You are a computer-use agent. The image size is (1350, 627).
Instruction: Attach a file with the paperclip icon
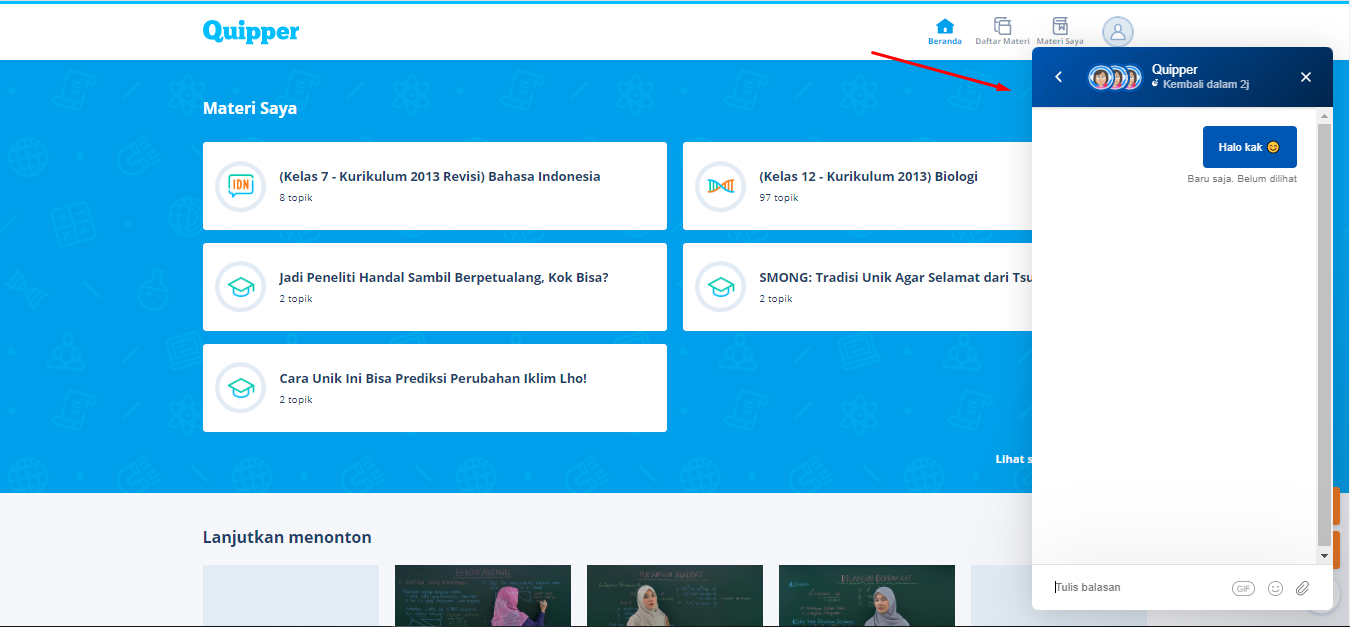(1302, 589)
